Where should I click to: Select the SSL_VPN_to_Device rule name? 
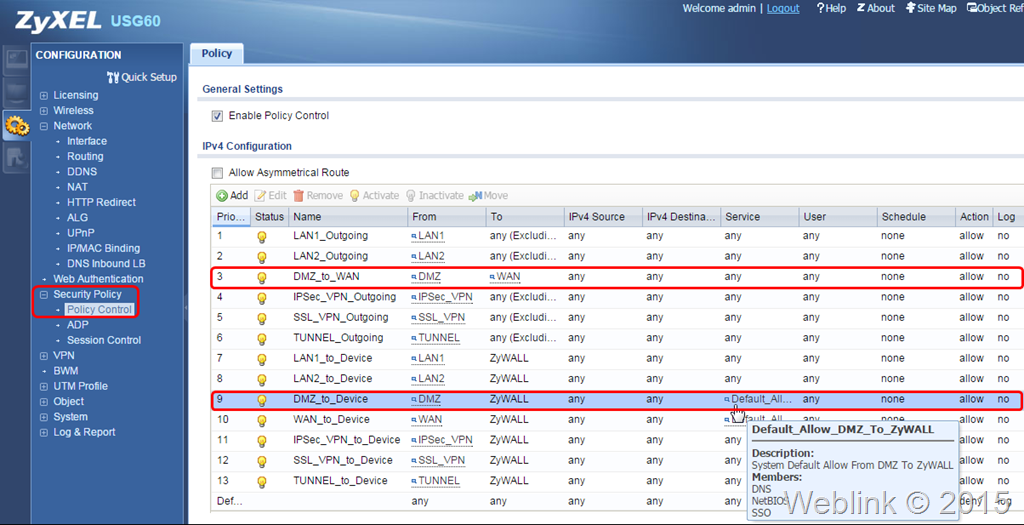(x=343, y=460)
